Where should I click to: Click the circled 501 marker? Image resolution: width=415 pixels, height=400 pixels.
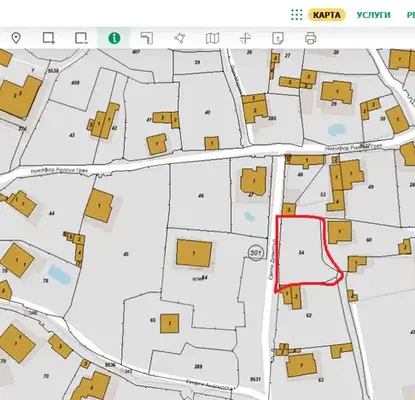point(255,253)
